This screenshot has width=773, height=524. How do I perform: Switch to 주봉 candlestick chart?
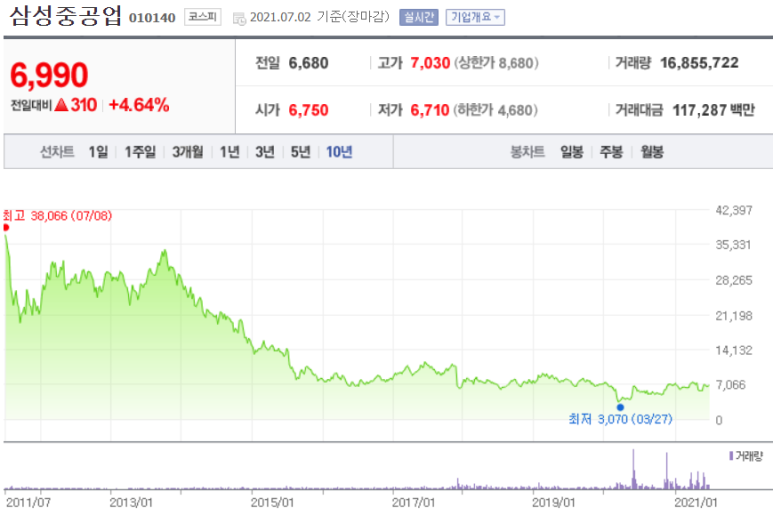(611, 152)
